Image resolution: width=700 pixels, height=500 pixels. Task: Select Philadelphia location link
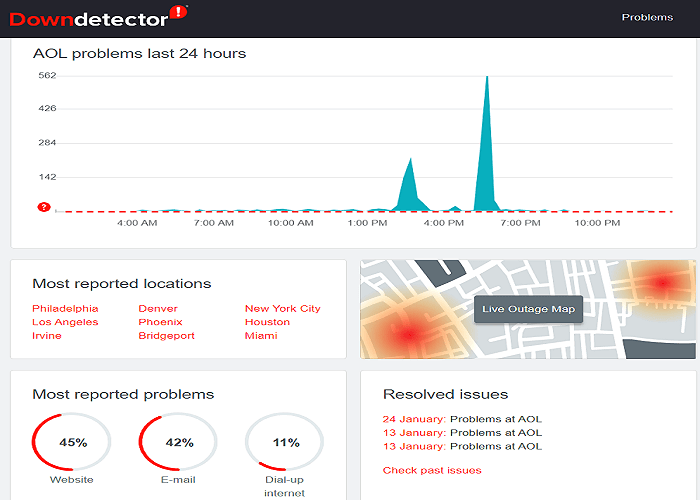pos(65,308)
